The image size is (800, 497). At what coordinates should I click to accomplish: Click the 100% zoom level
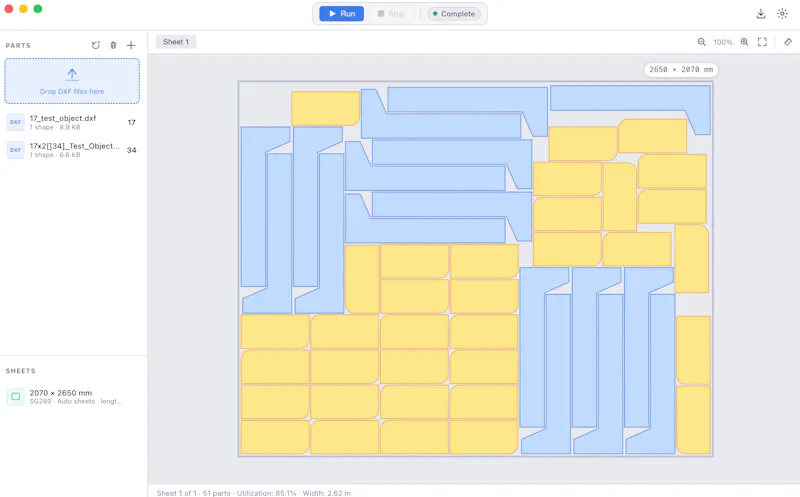(723, 42)
